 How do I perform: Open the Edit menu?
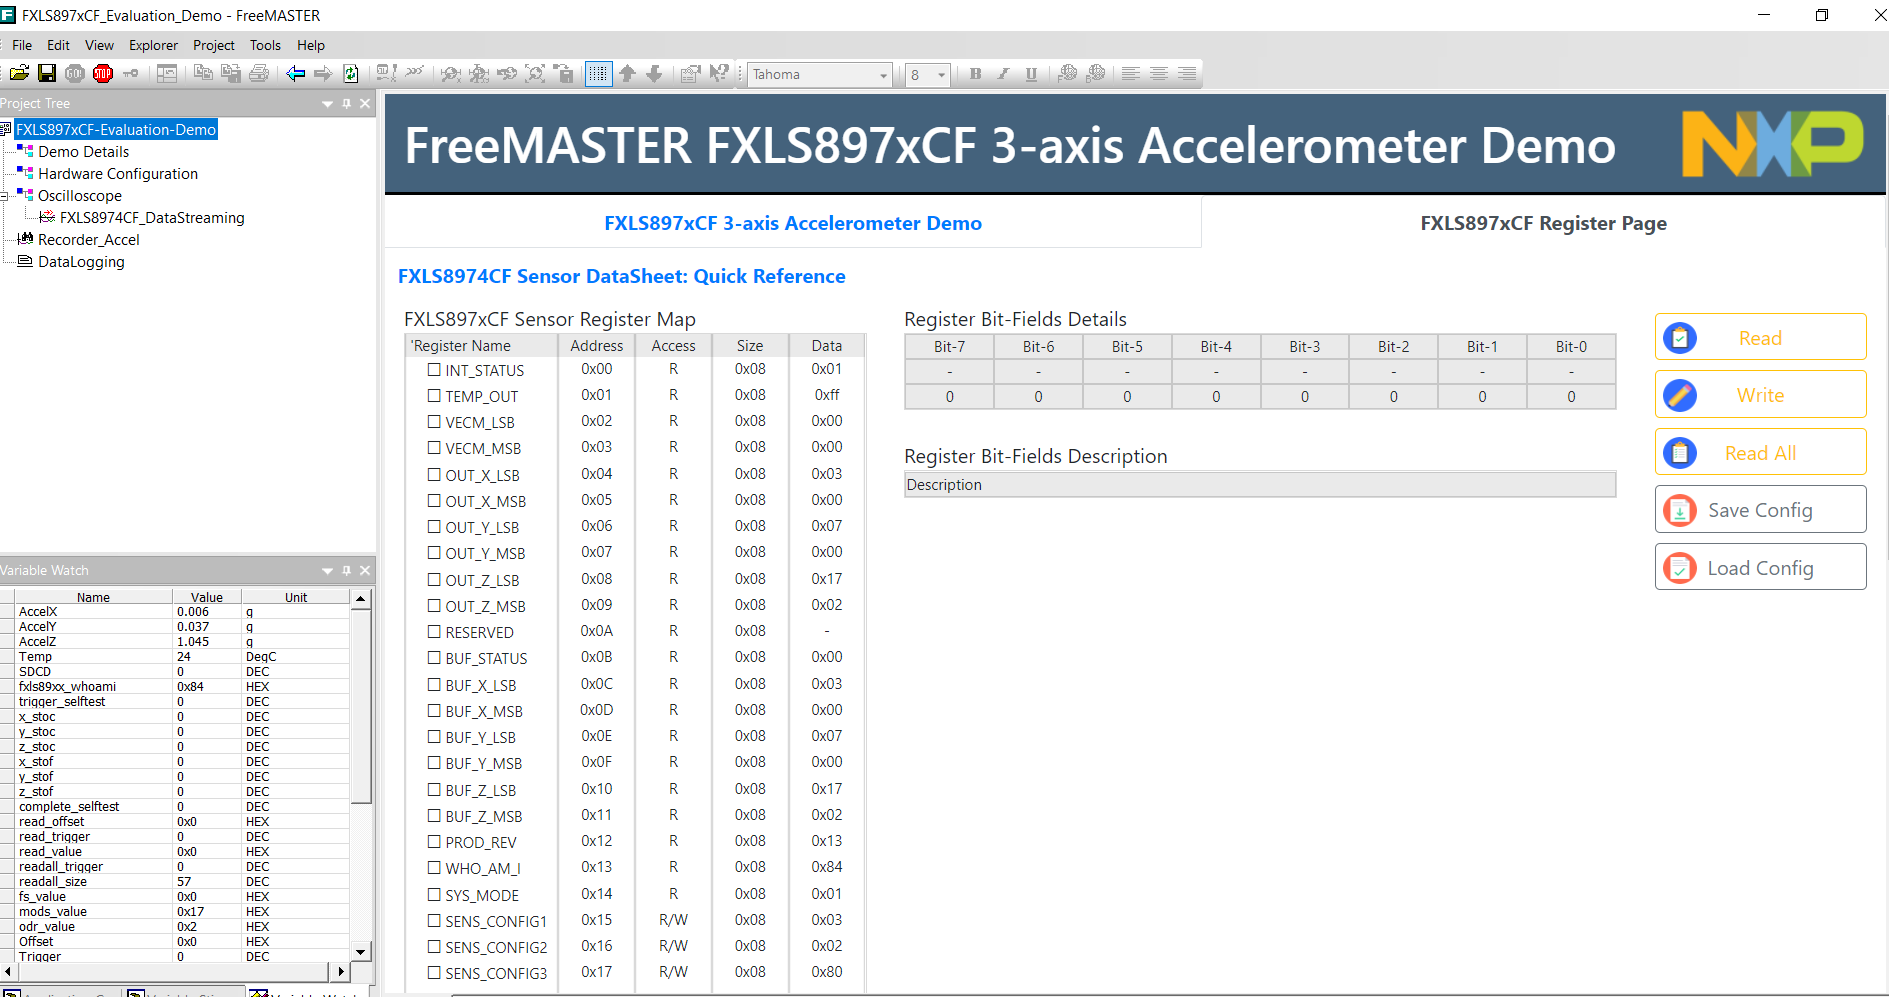pyautogui.click(x=58, y=45)
